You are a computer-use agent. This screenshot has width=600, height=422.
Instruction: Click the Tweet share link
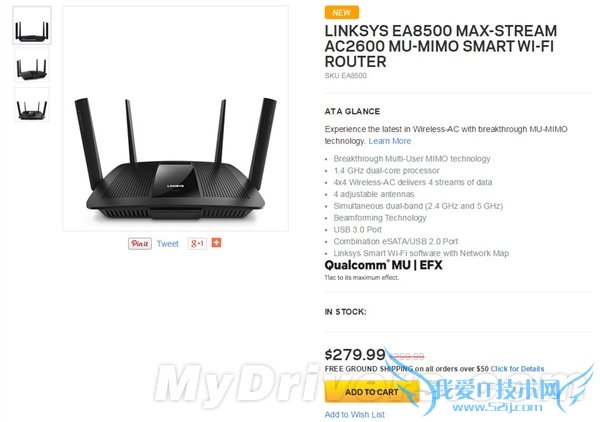coord(168,244)
